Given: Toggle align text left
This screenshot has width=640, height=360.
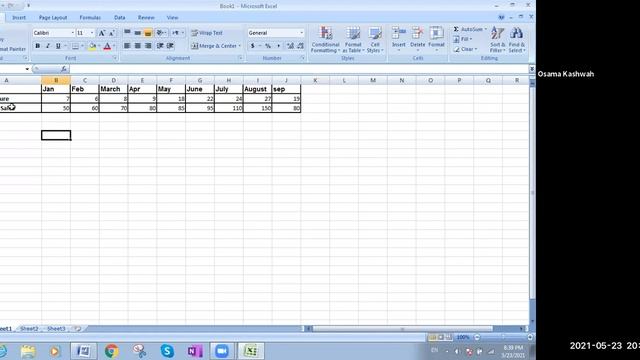Looking at the screenshot, I should coord(127,46).
